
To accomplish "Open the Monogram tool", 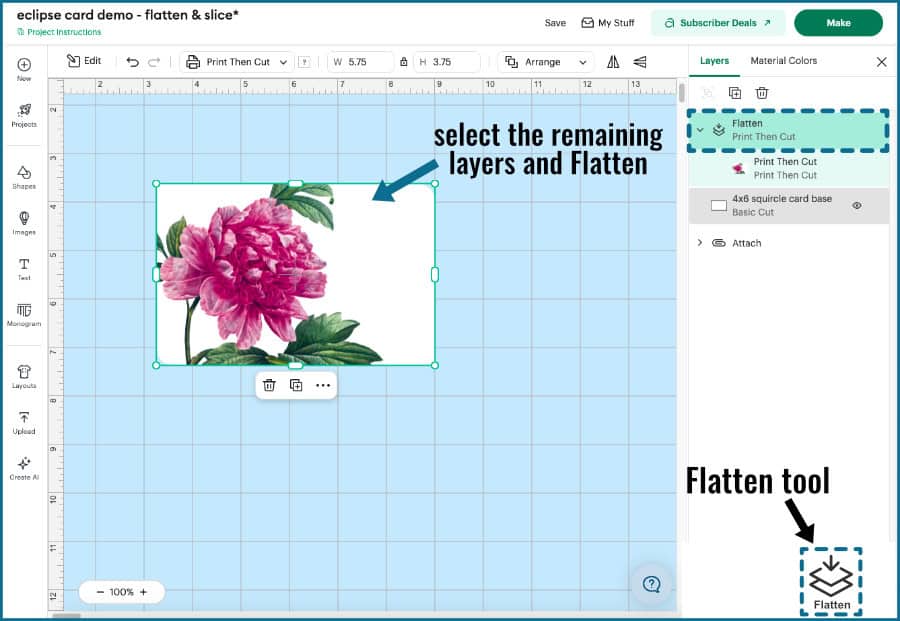I will click(x=24, y=315).
